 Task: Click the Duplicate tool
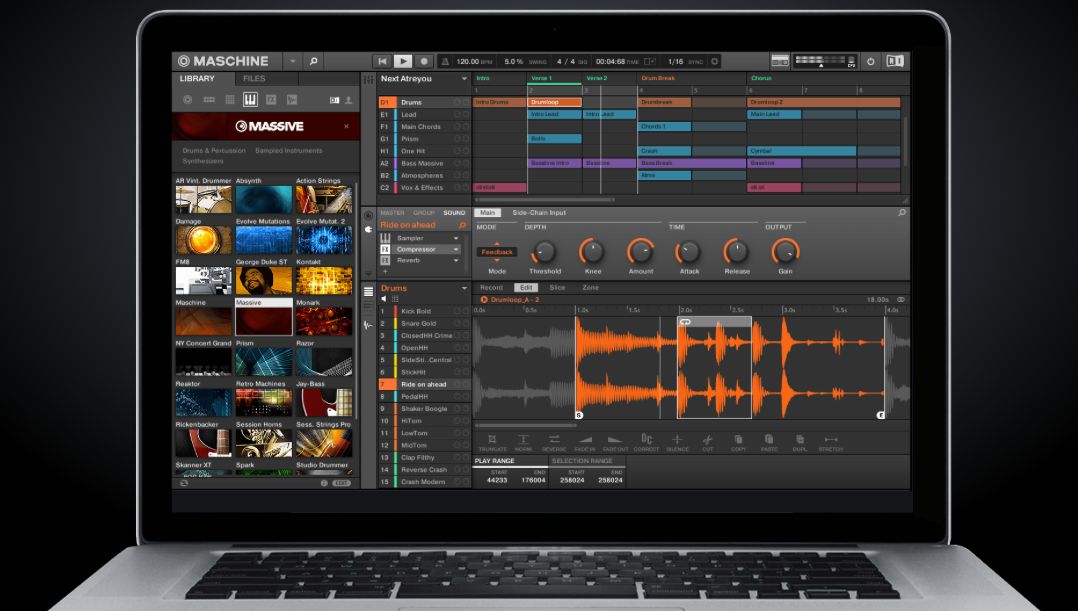800,443
